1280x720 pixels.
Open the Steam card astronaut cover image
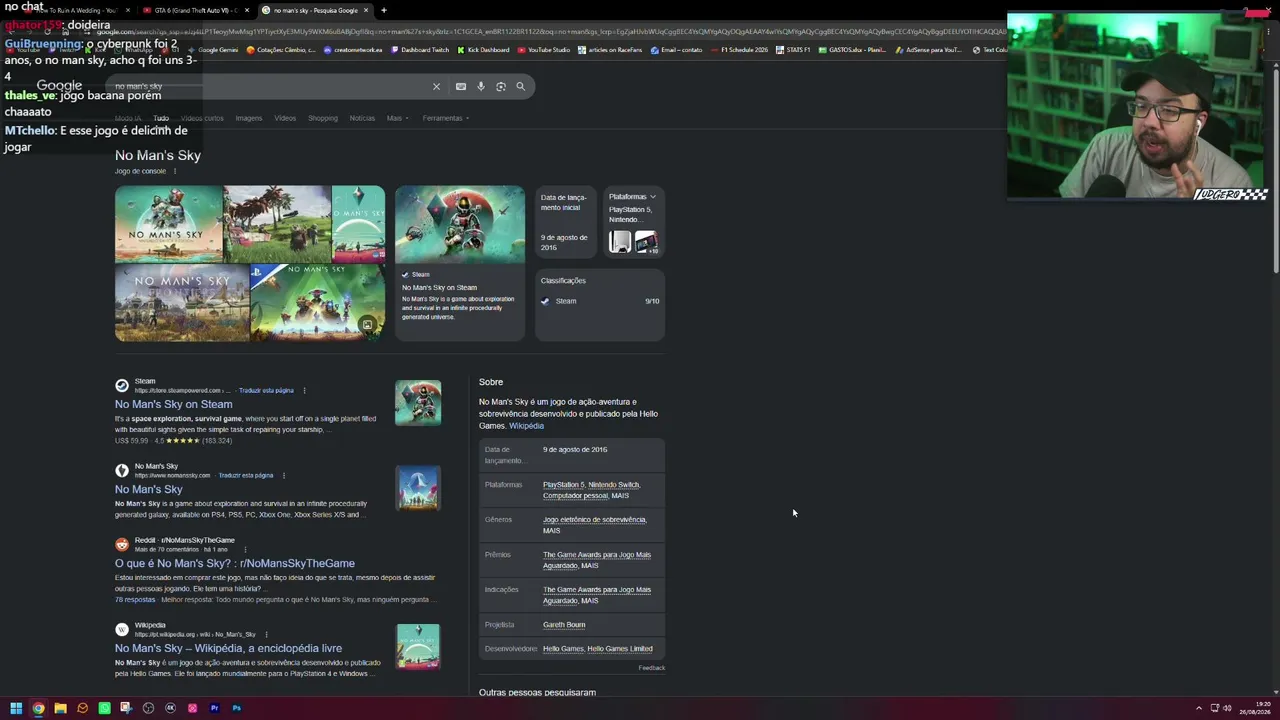(x=460, y=225)
